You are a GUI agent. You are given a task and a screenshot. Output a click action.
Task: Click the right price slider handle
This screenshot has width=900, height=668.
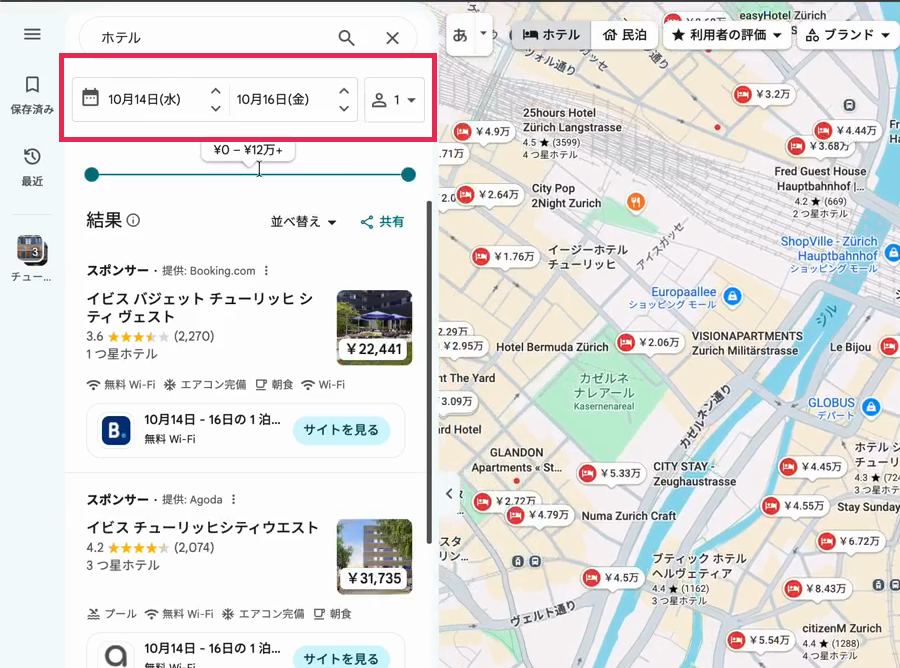click(408, 174)
